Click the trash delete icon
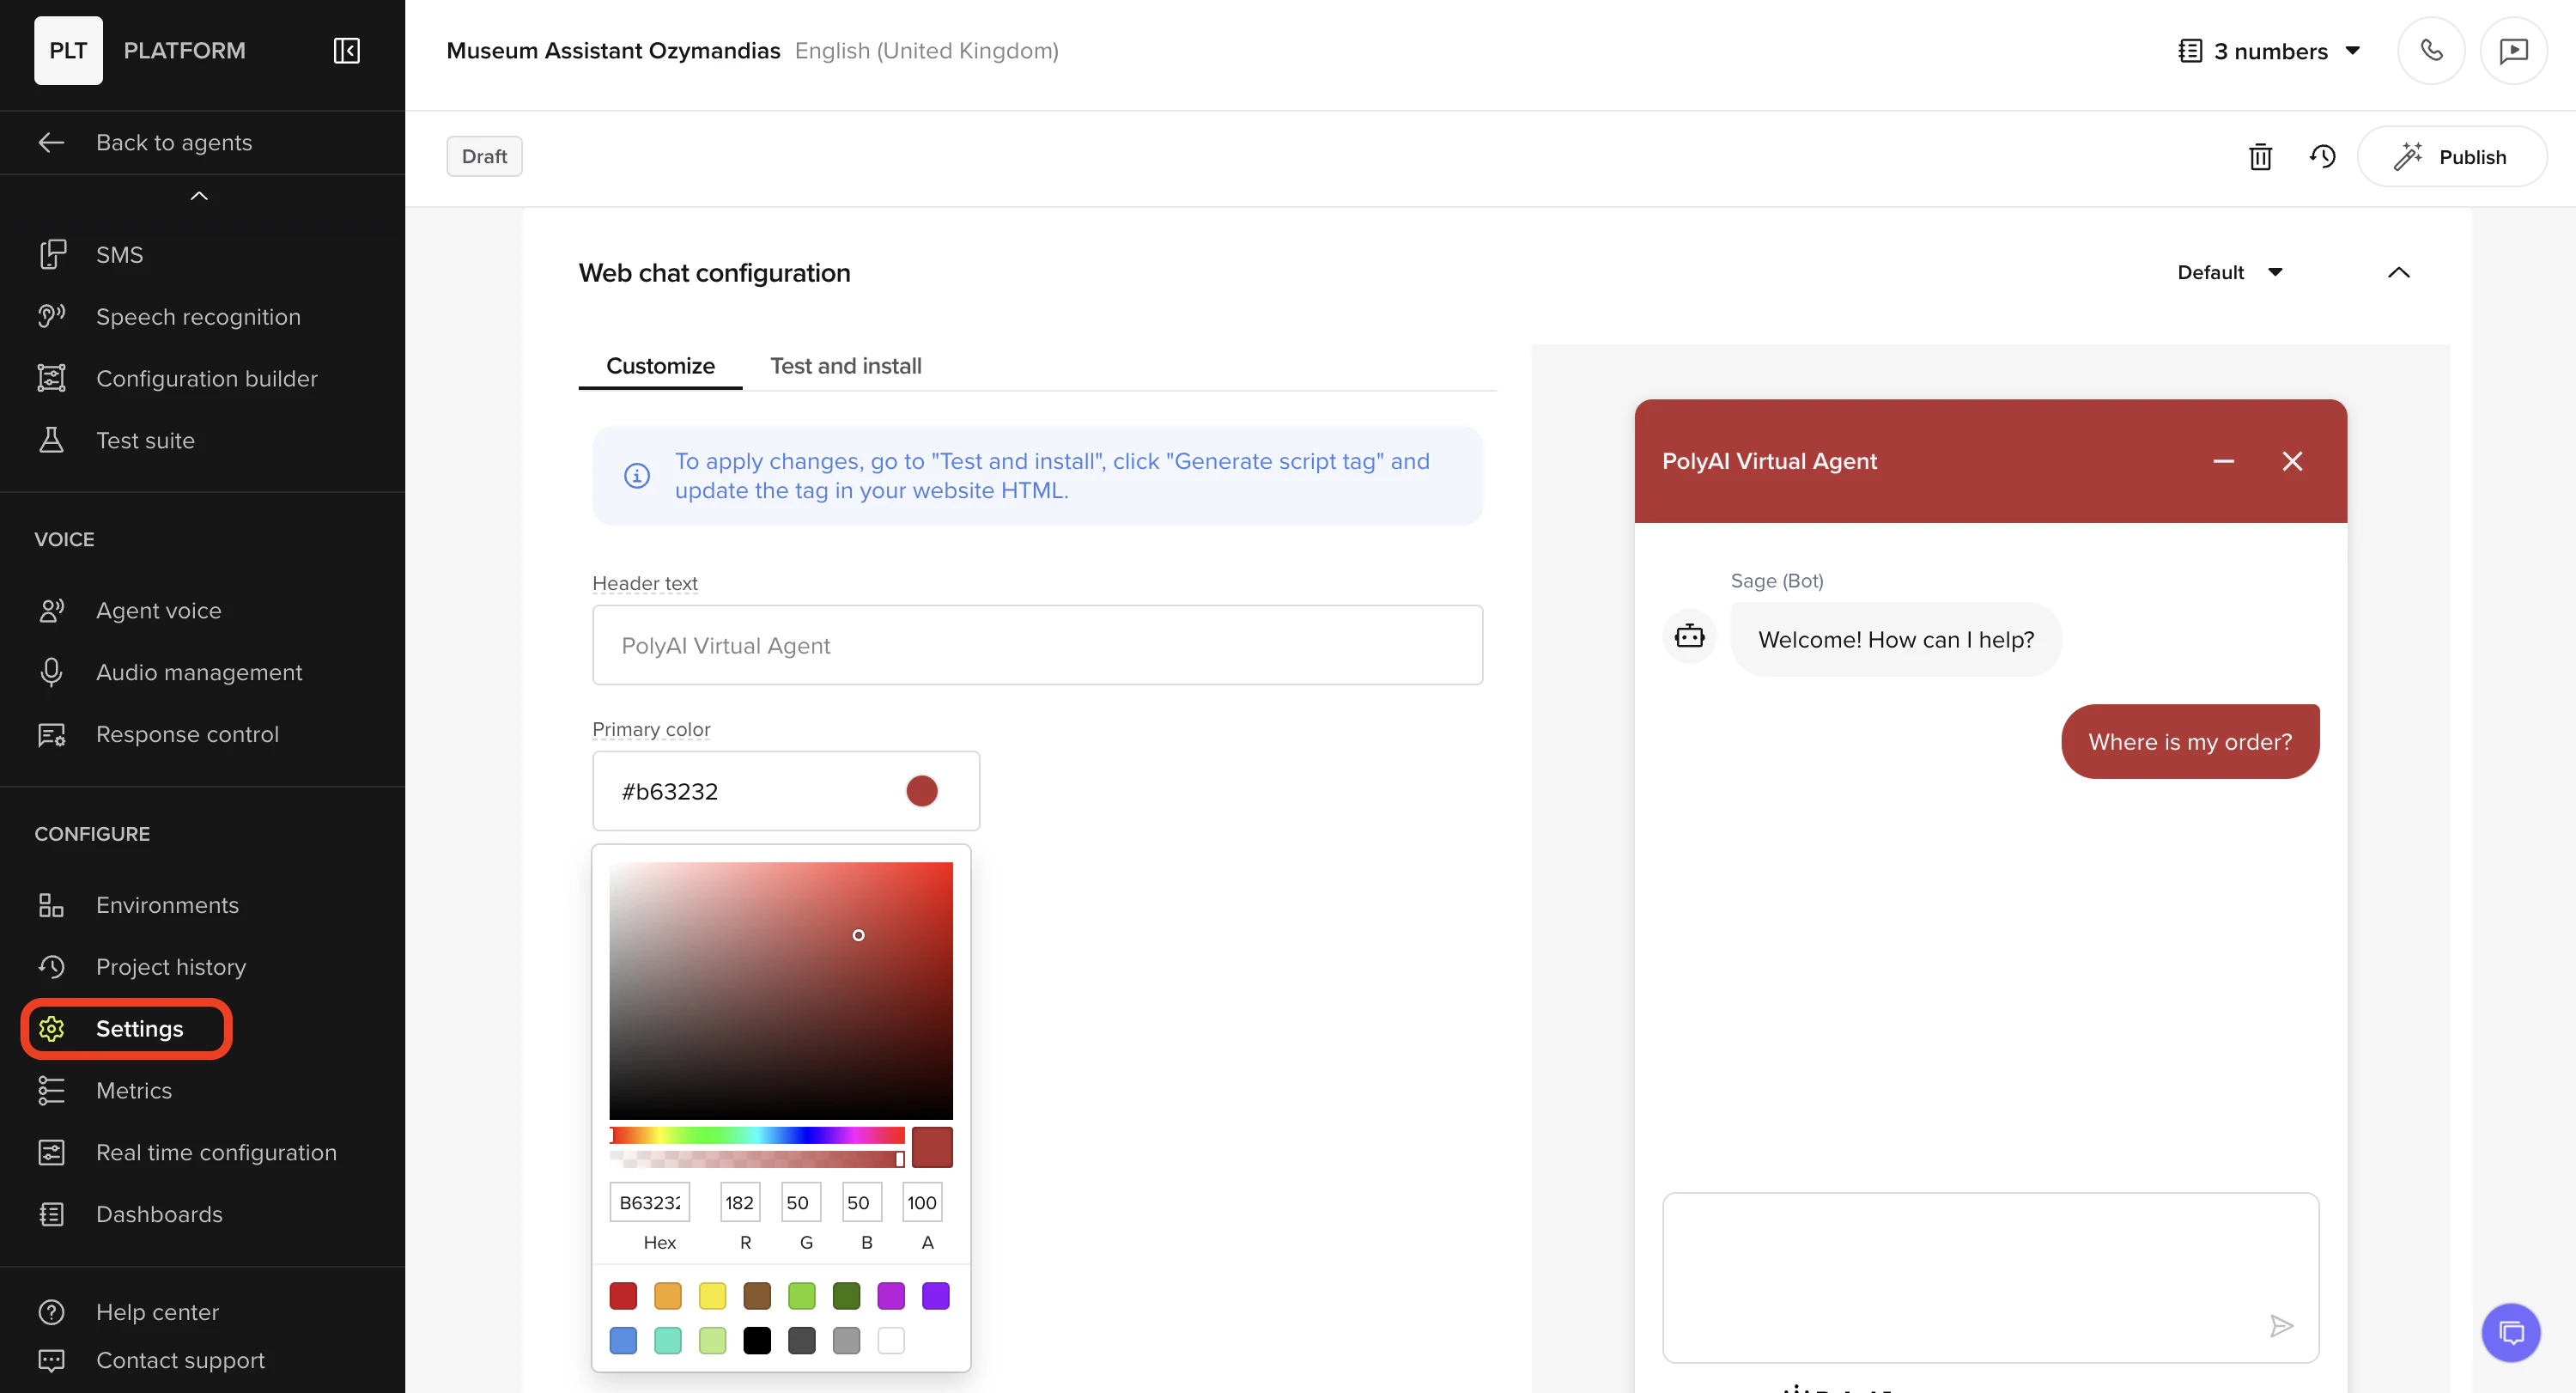This screenshot has height=1393, width=2576. pos(2260,157)
